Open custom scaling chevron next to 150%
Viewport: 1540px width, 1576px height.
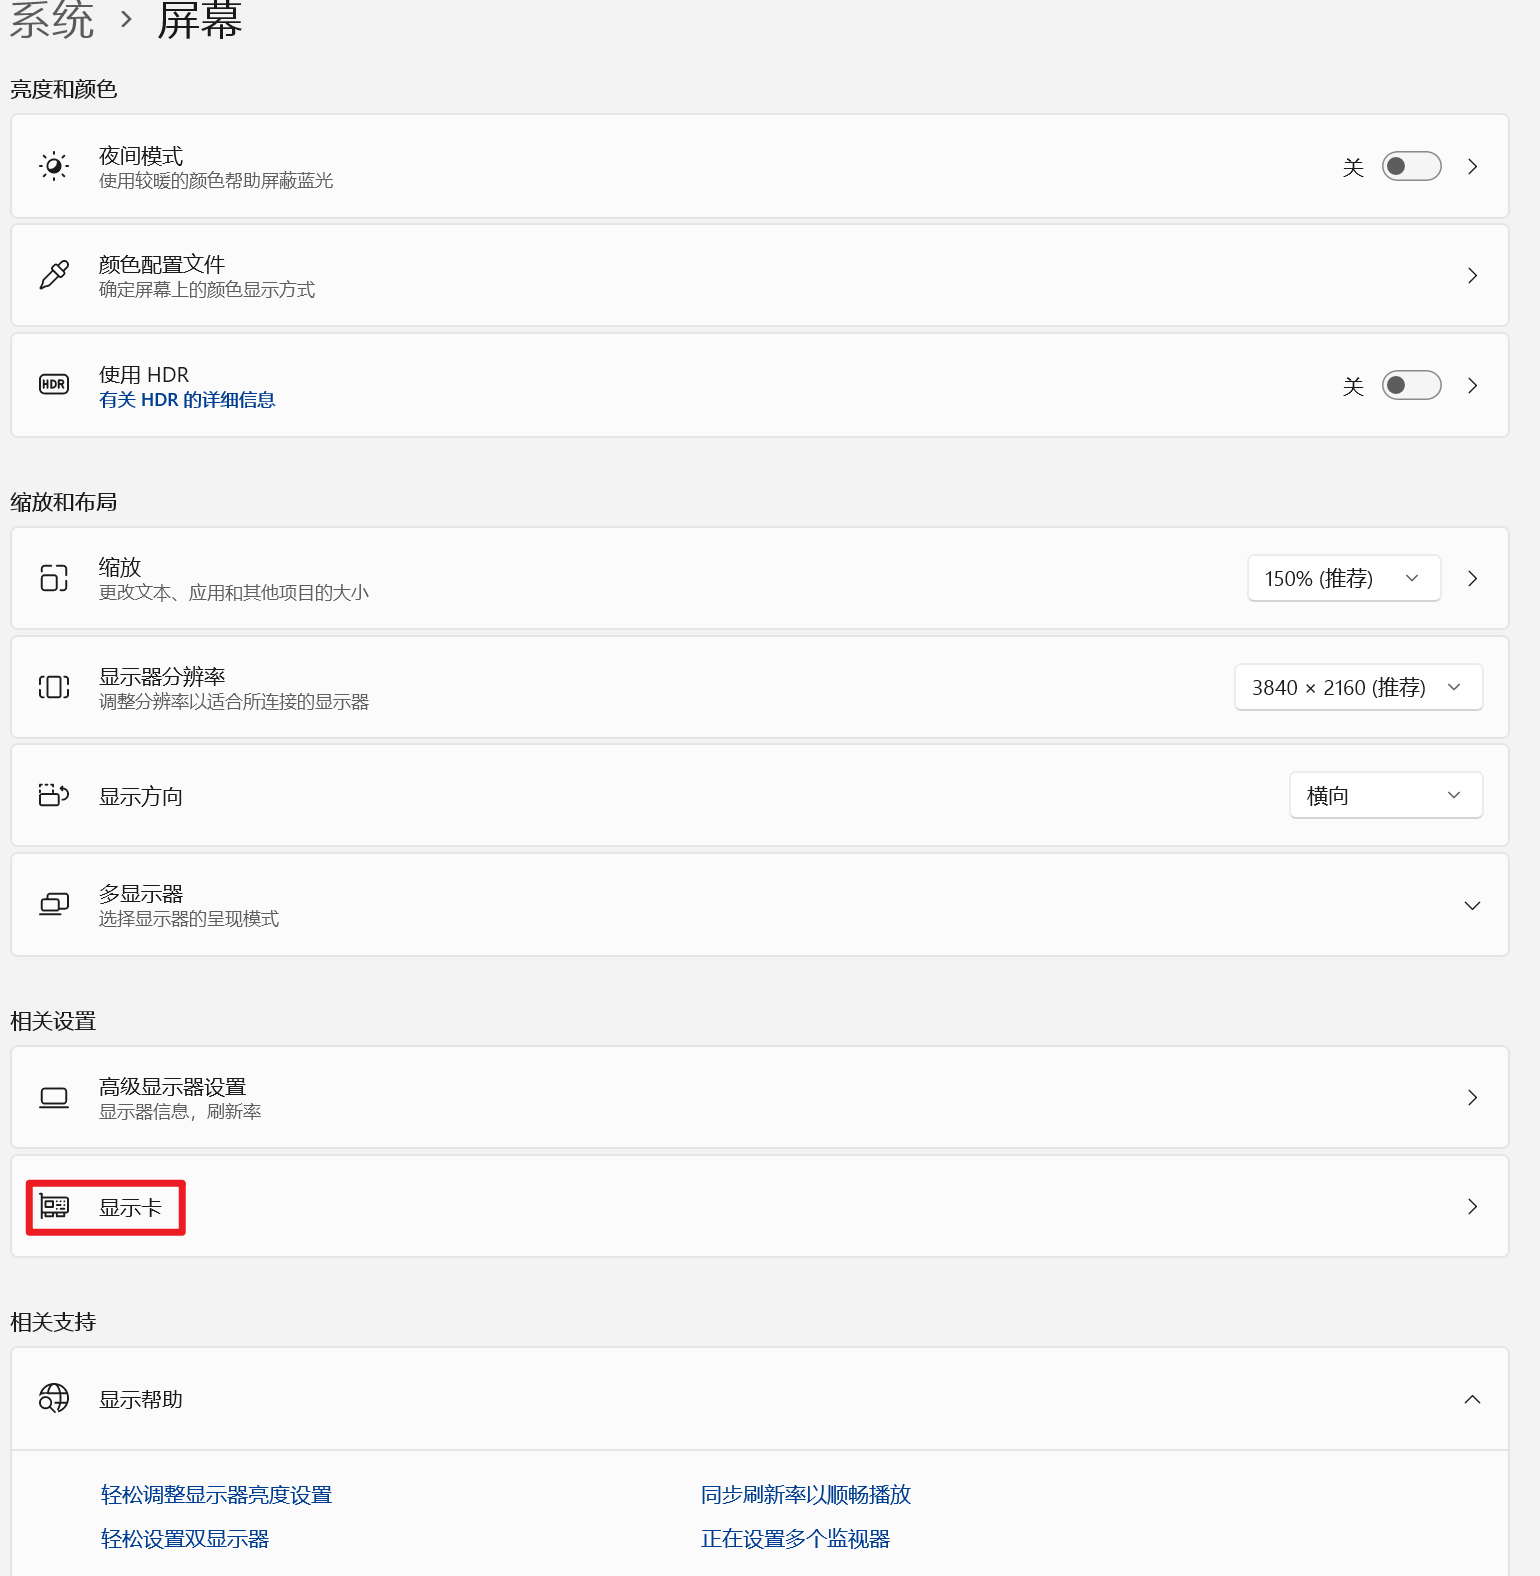tap(1472, 578)
